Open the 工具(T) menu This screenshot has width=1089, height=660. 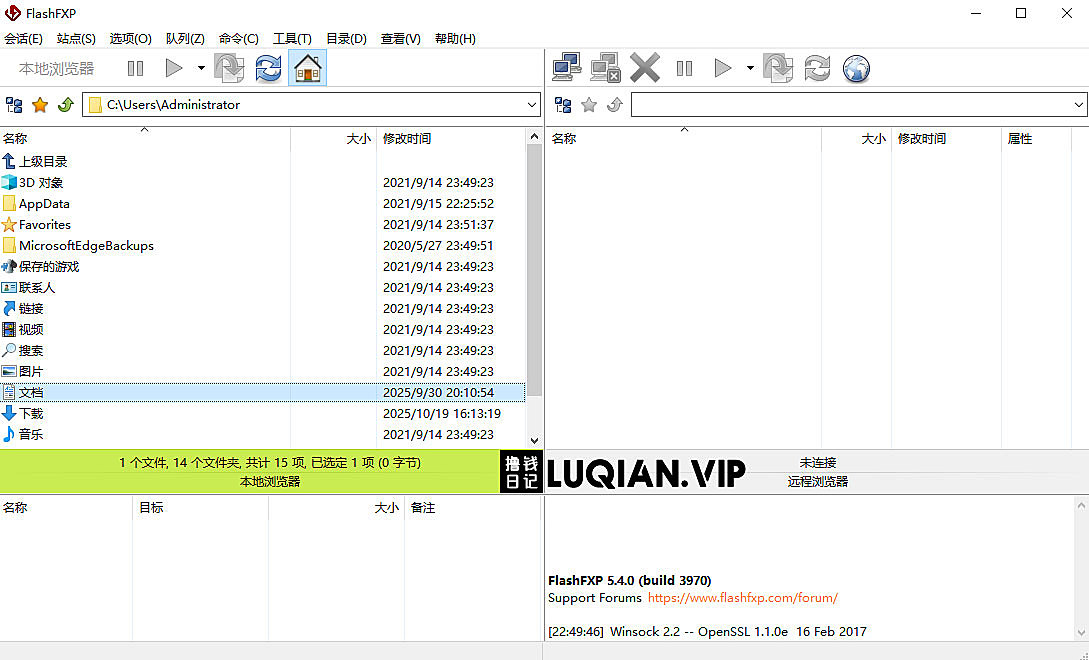[292, 38]
